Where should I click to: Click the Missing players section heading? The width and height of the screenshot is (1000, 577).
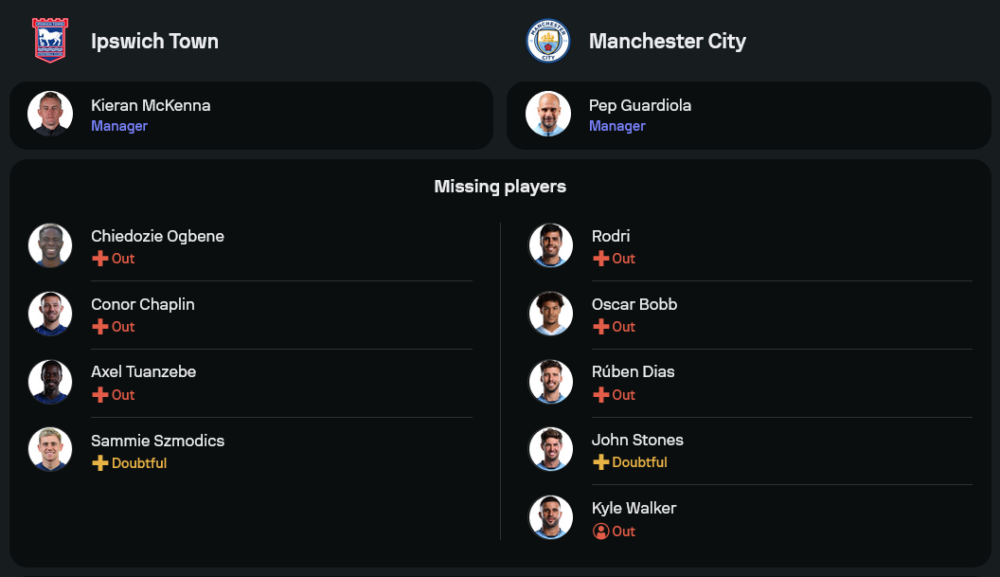click(x=500, y=187)
